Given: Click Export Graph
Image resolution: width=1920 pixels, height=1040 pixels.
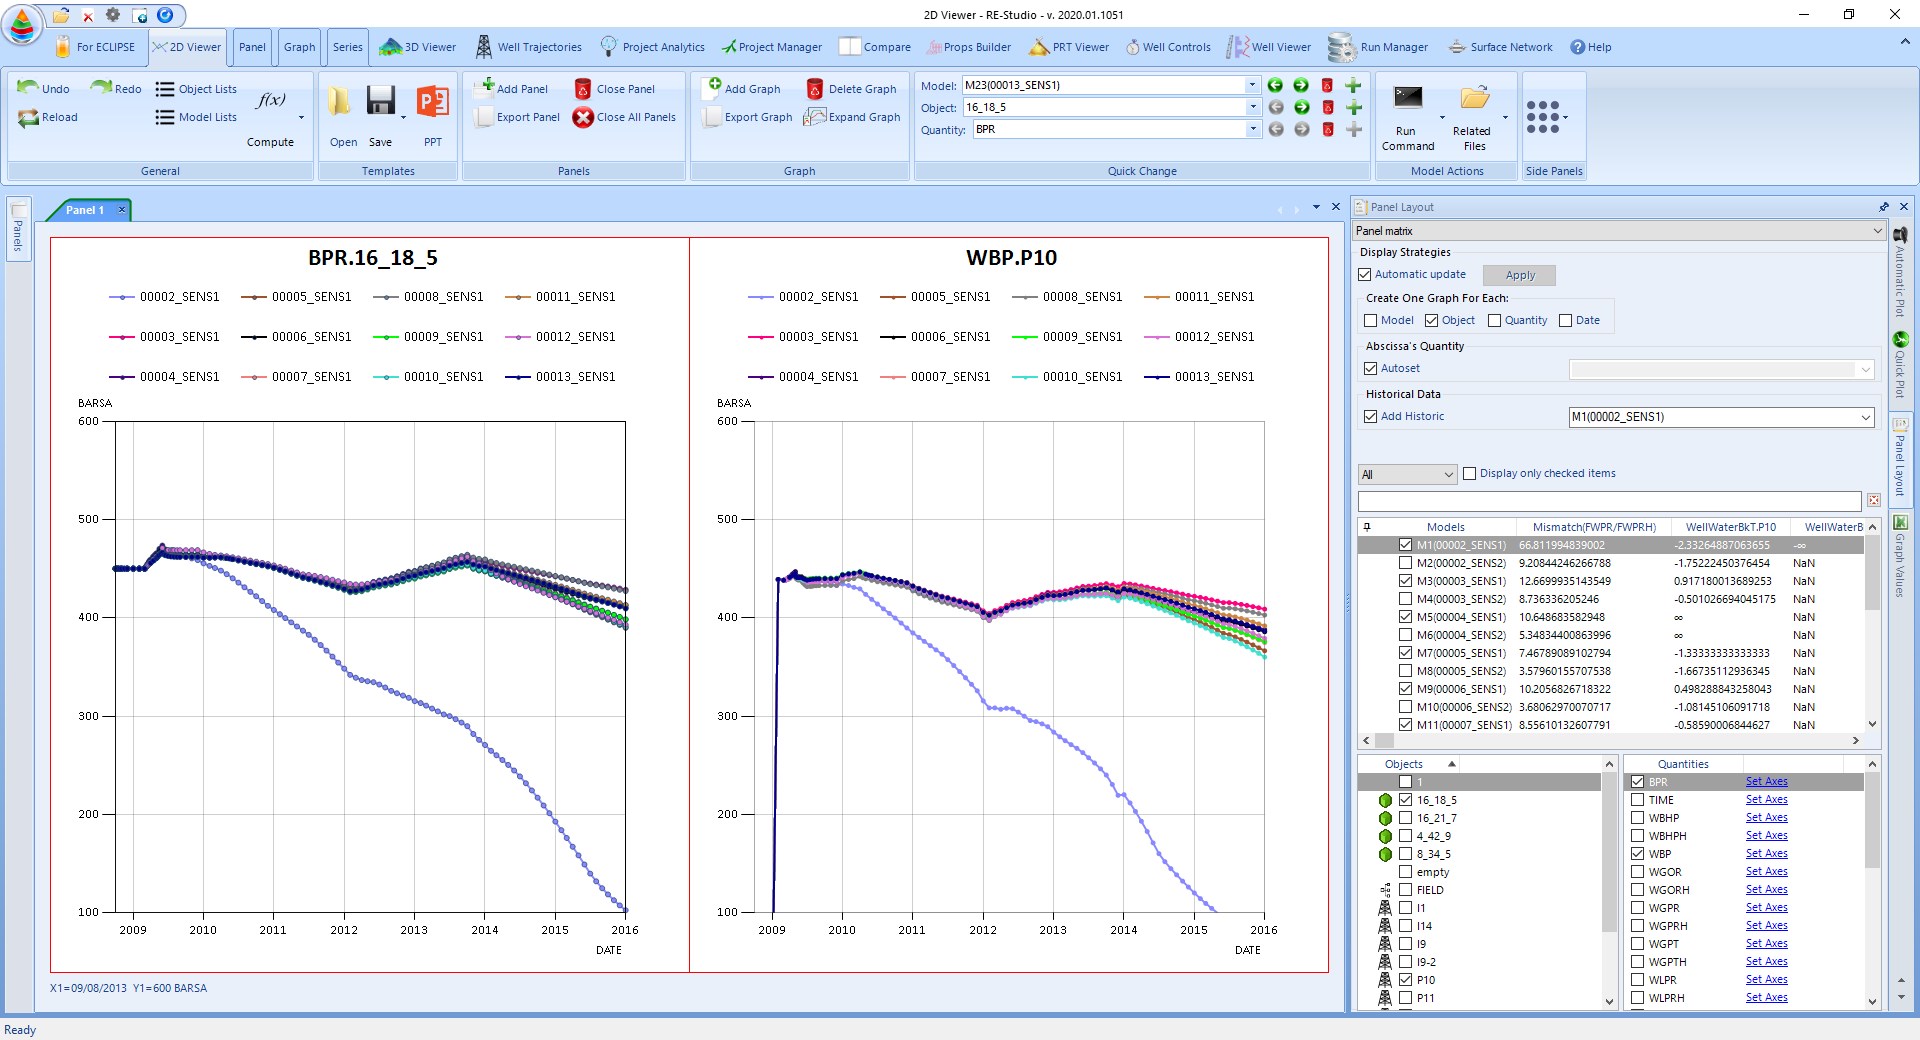Looking at the screenshot, I should pyautogui.click(x=747, y=117).
